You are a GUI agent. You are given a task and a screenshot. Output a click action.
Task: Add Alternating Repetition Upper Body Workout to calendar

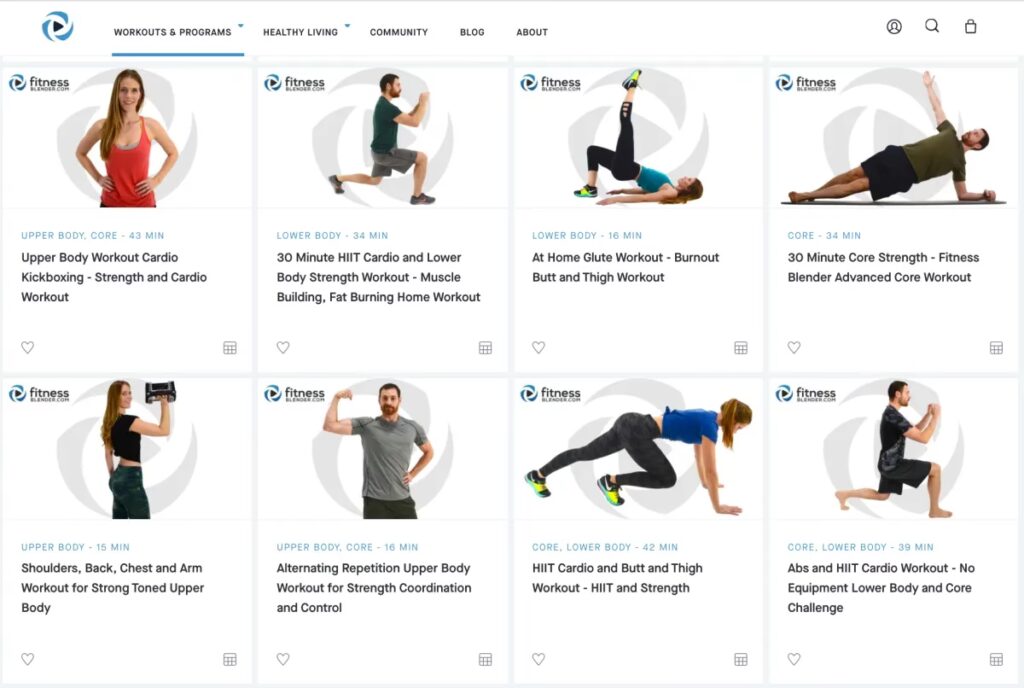[x=485, y=659]
